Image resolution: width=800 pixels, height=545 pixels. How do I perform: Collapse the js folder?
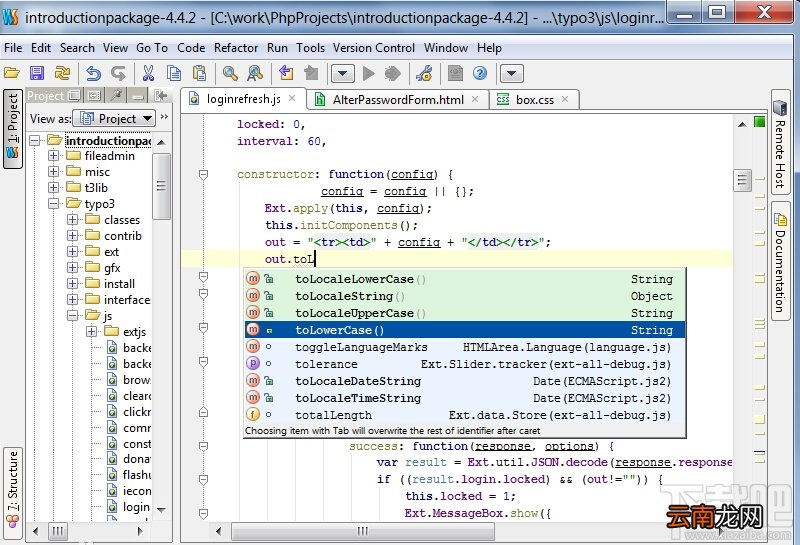[72, 316]
